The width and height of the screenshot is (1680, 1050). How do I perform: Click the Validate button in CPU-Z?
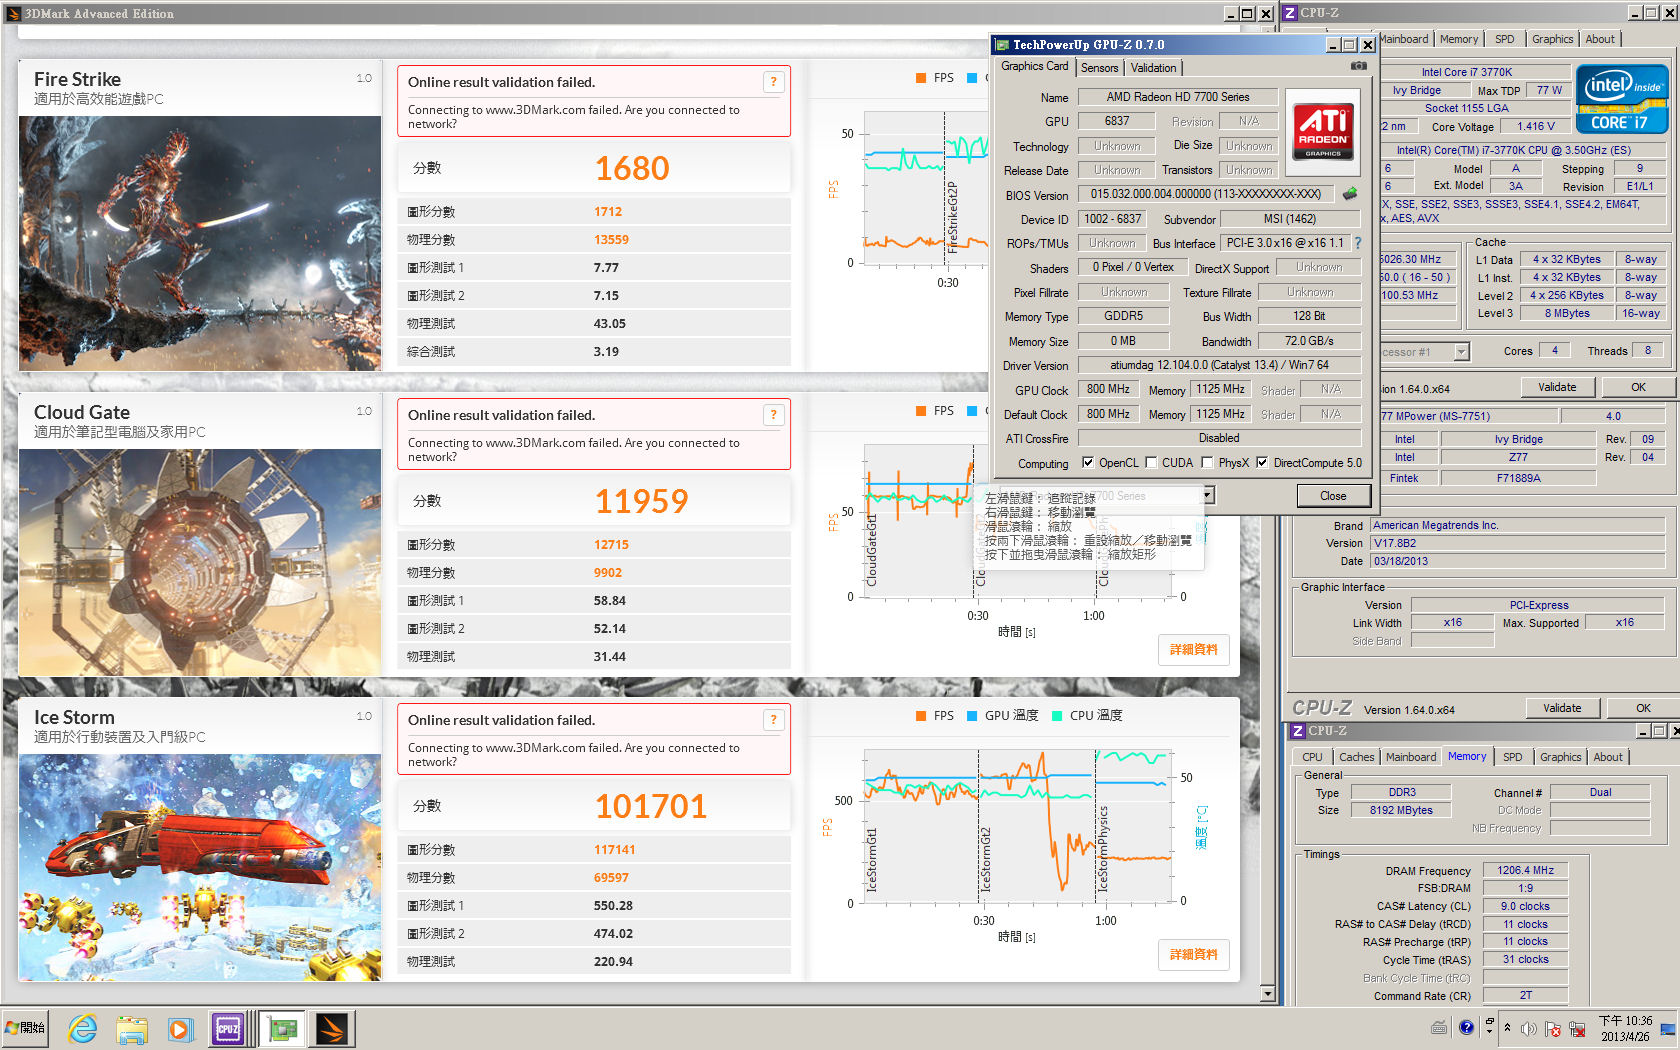tap(1563, 708)
